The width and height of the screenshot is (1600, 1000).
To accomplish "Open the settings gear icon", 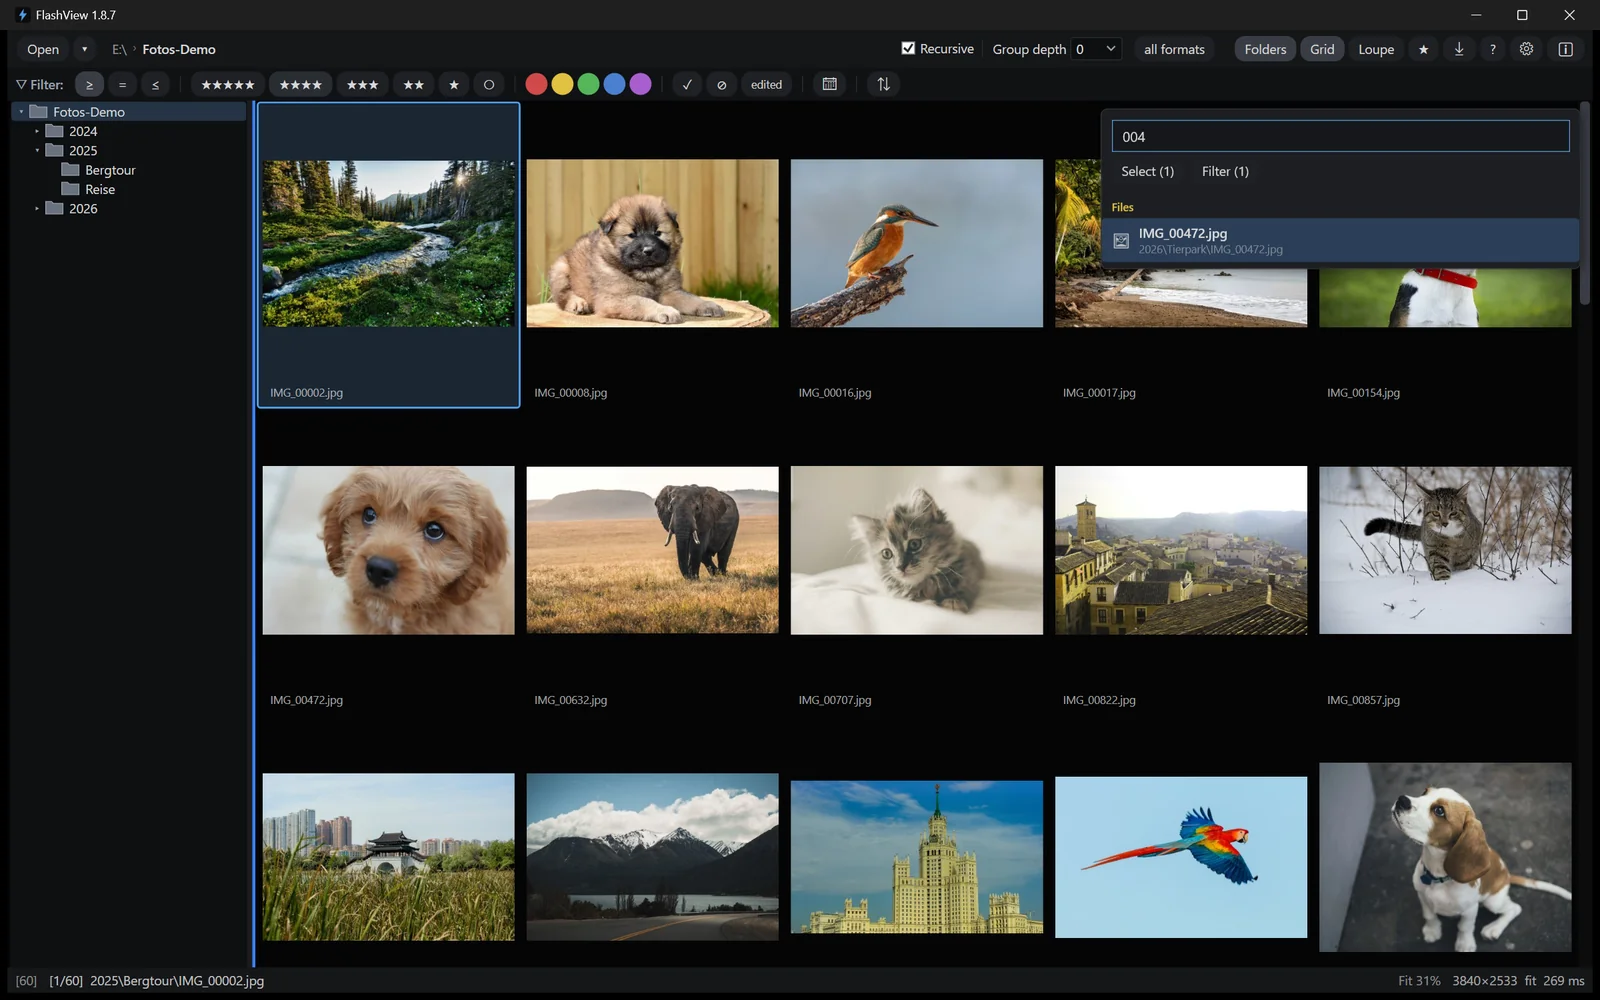I will click(x=1526, y=49).
